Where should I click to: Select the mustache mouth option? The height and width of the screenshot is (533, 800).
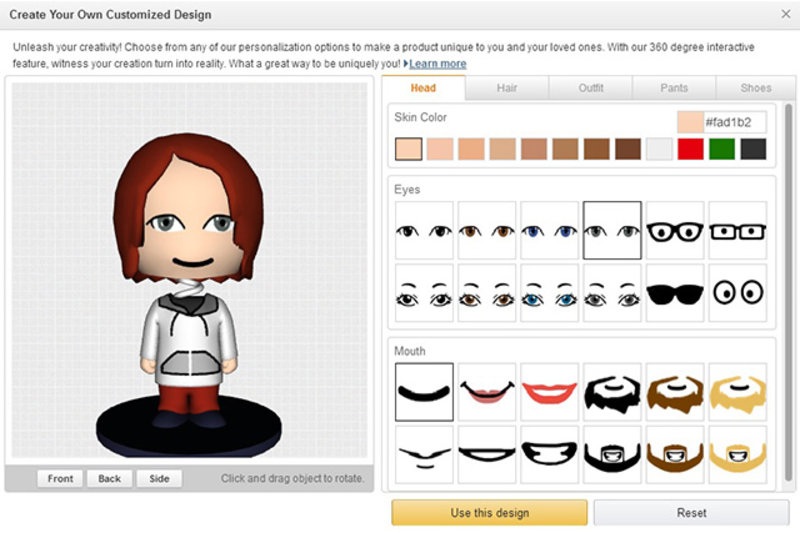coord(424,454)
